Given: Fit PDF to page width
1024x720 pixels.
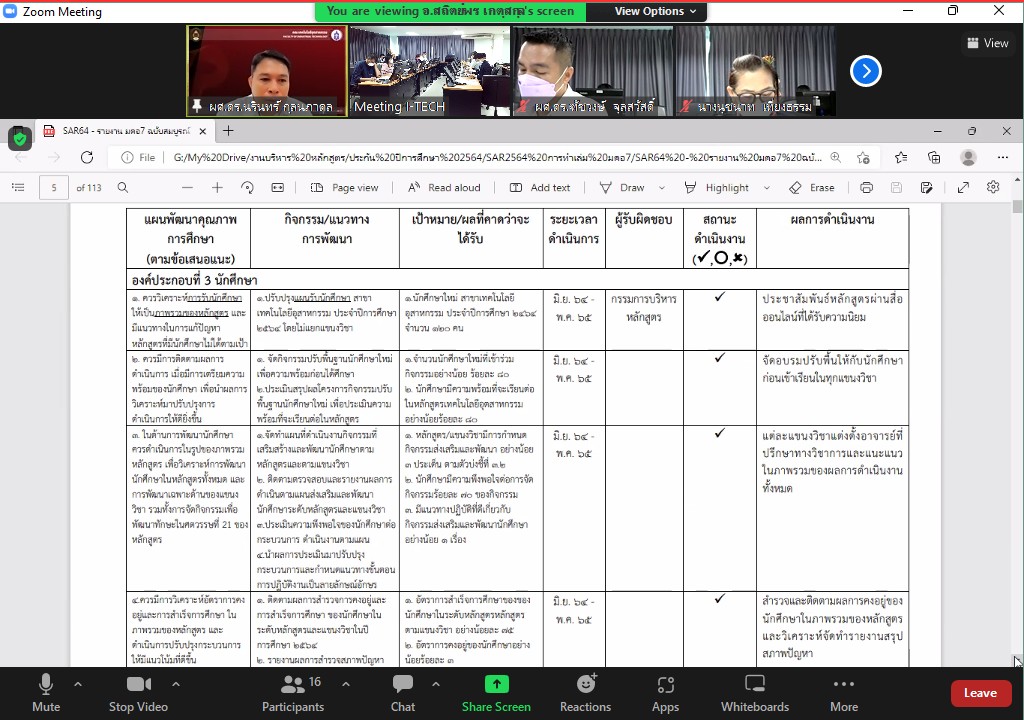Looking at the screenshot, I should coord(278,188).
